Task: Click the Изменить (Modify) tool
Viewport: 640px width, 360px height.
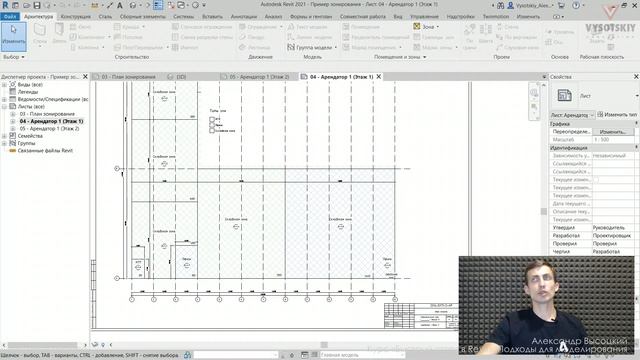Action: click(x=13, y=36)
